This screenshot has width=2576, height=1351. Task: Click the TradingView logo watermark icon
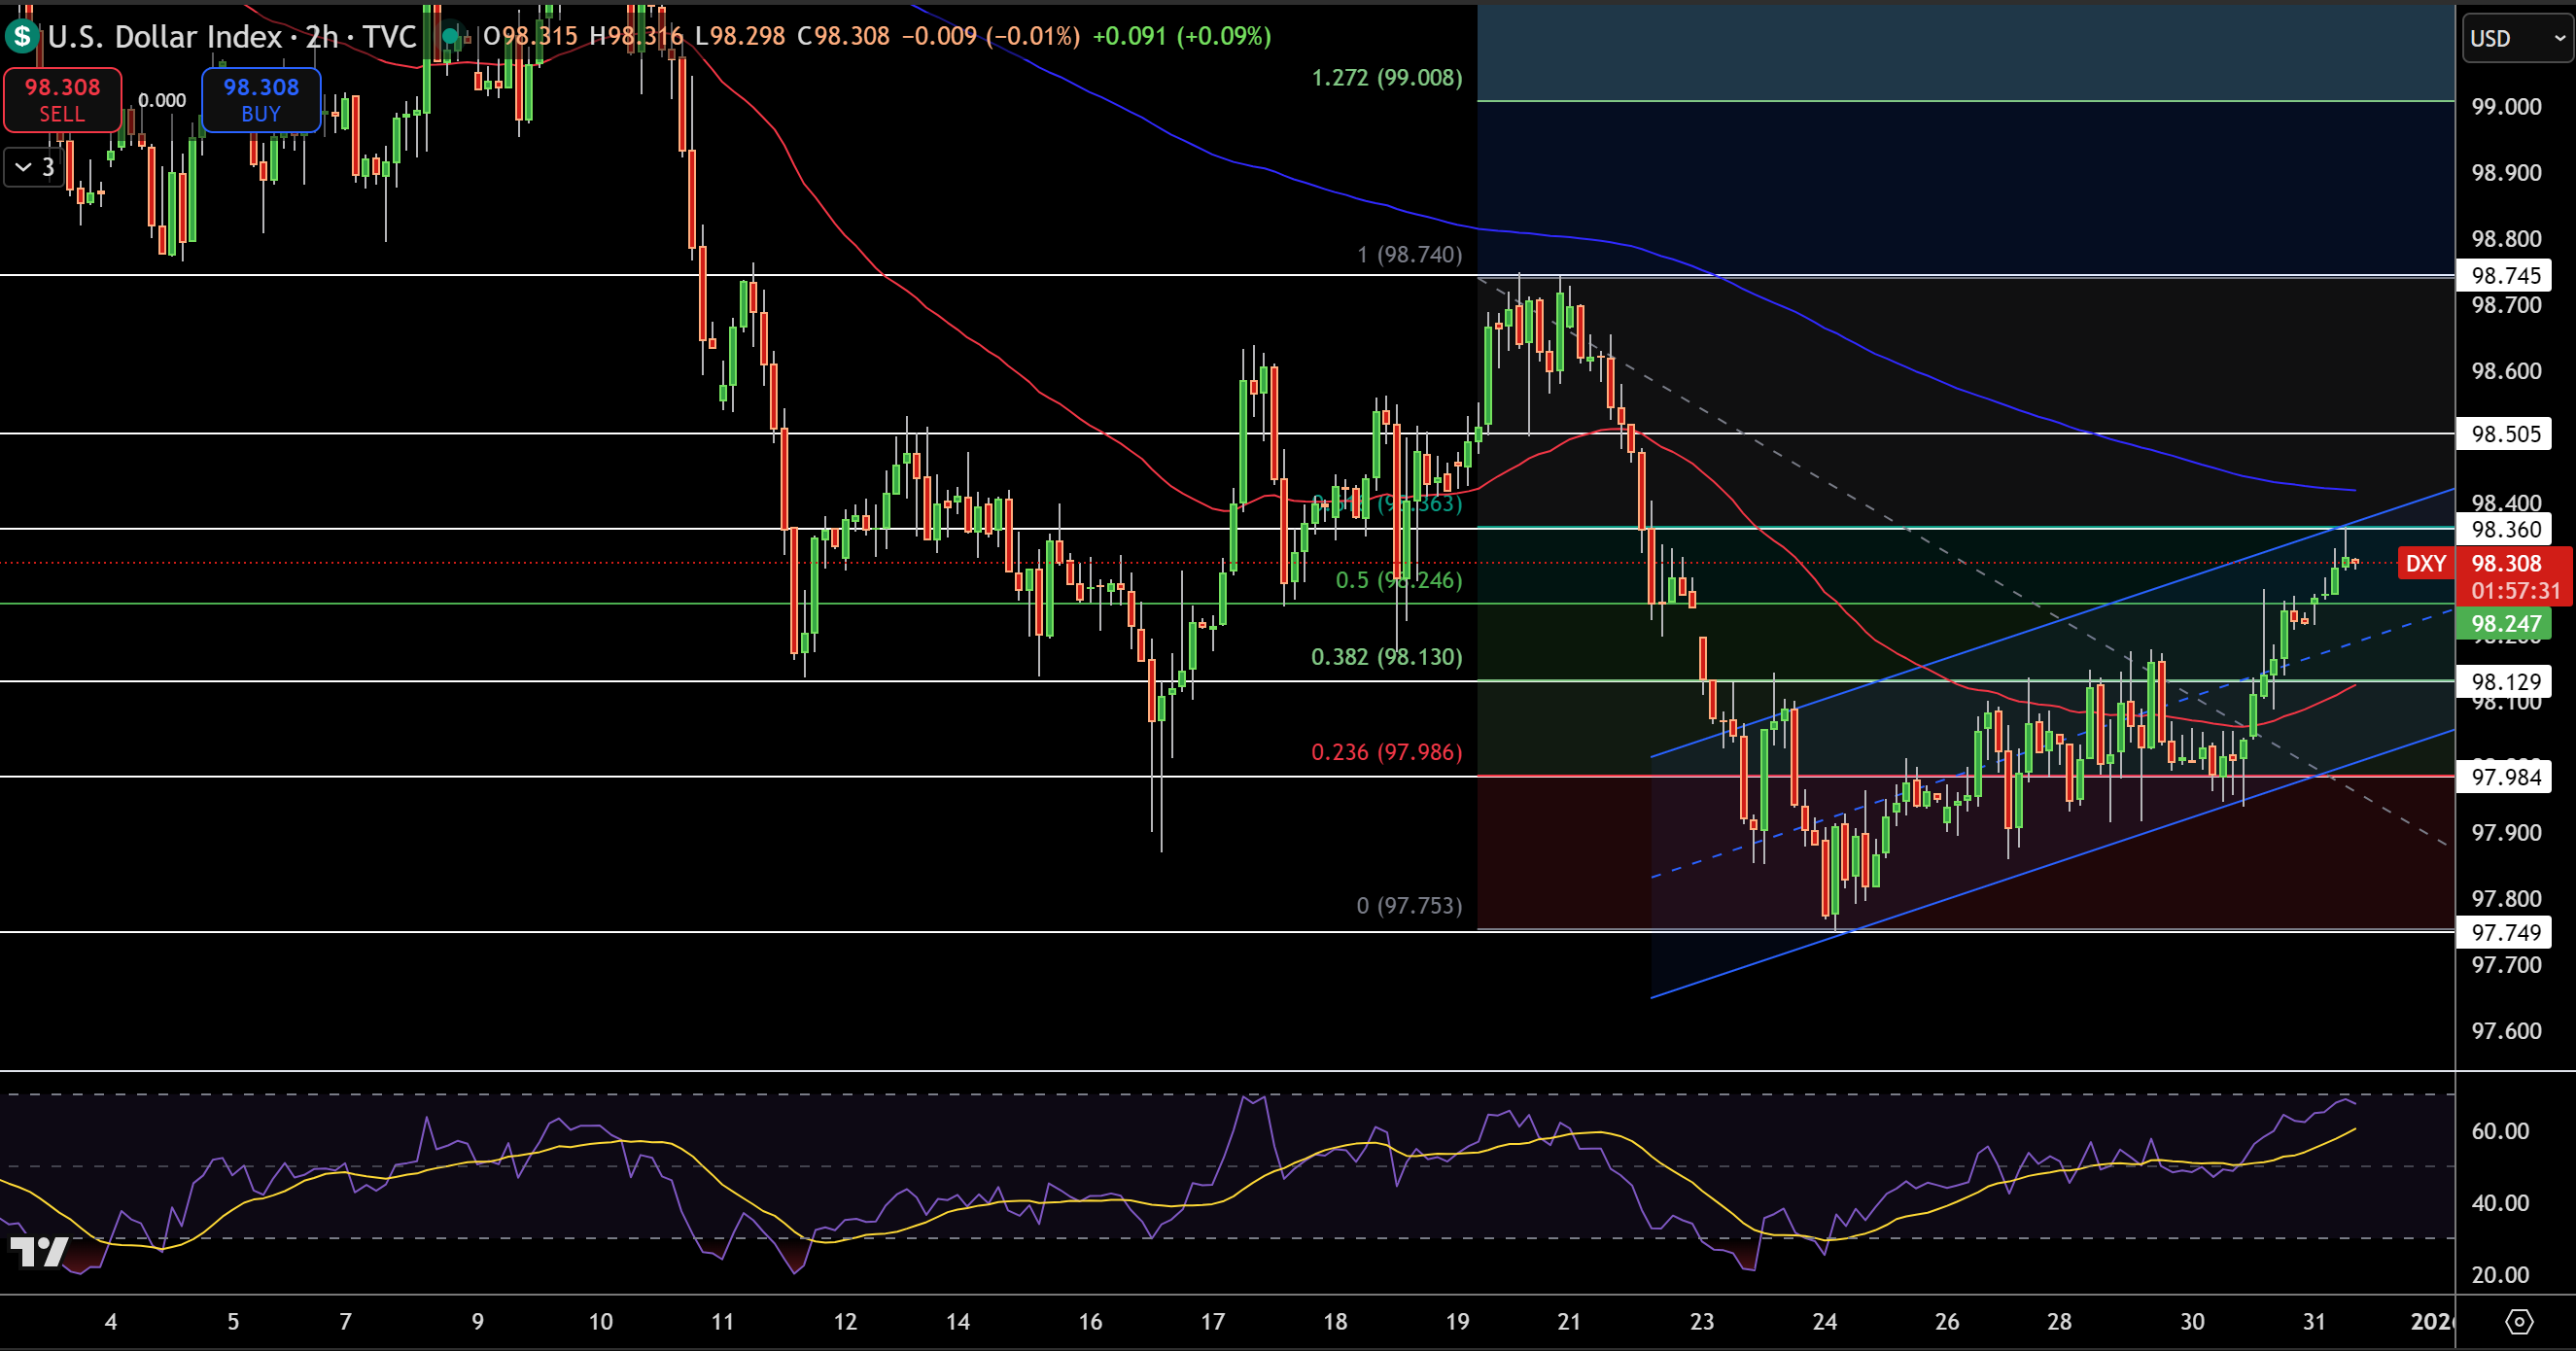point(38,1251)
